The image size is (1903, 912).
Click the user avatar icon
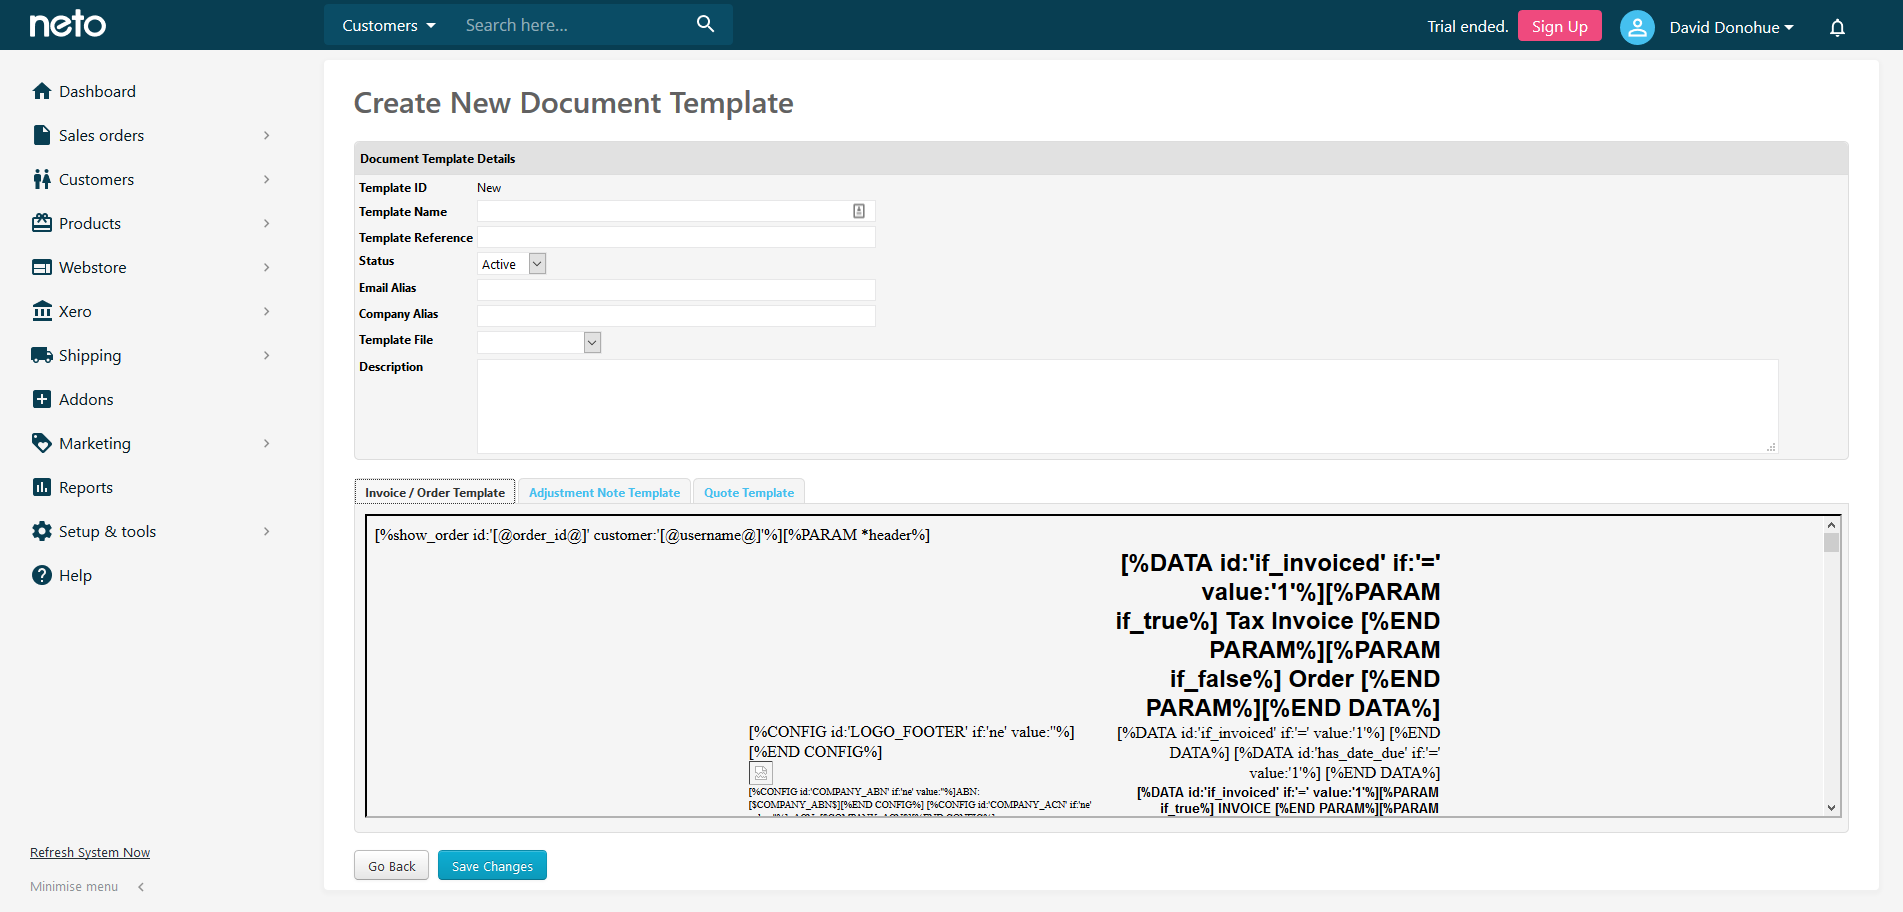click(1637, 27)
